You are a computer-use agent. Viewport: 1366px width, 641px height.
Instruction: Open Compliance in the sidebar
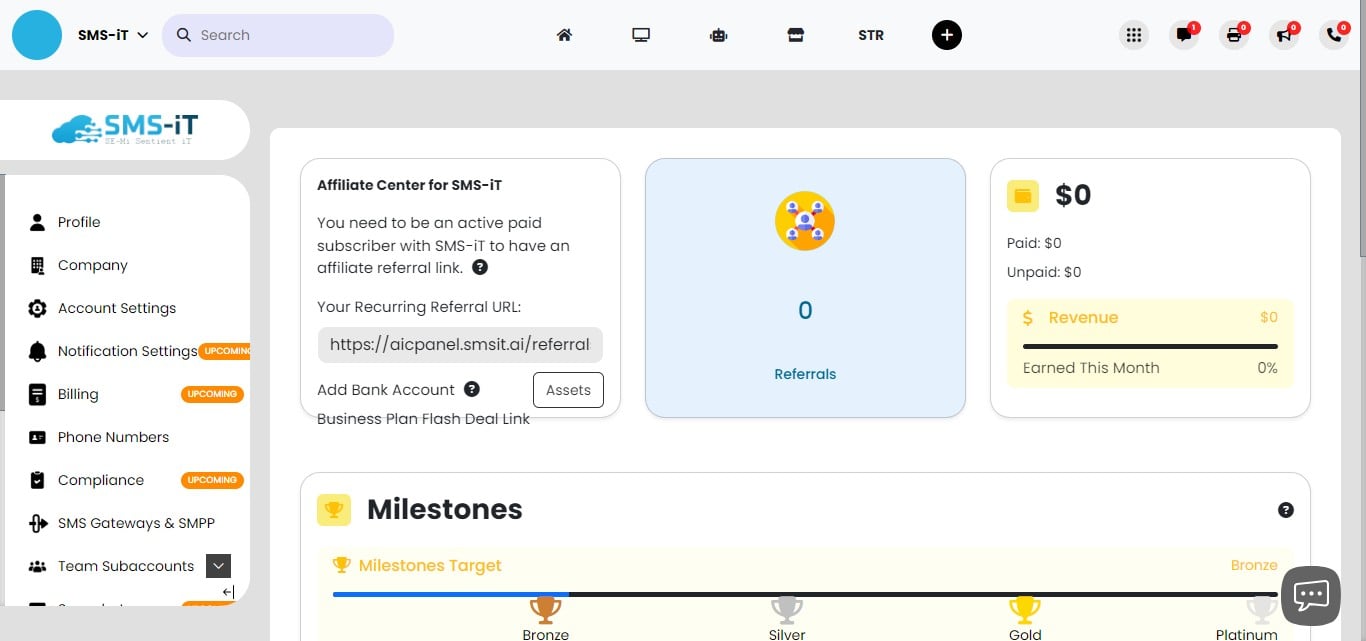[x=101, y=480]
